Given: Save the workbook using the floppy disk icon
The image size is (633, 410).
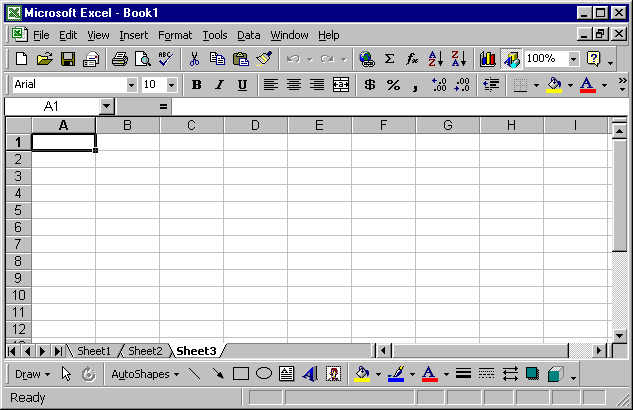Looking at the screenshot, I should click(x=68, y=59).
